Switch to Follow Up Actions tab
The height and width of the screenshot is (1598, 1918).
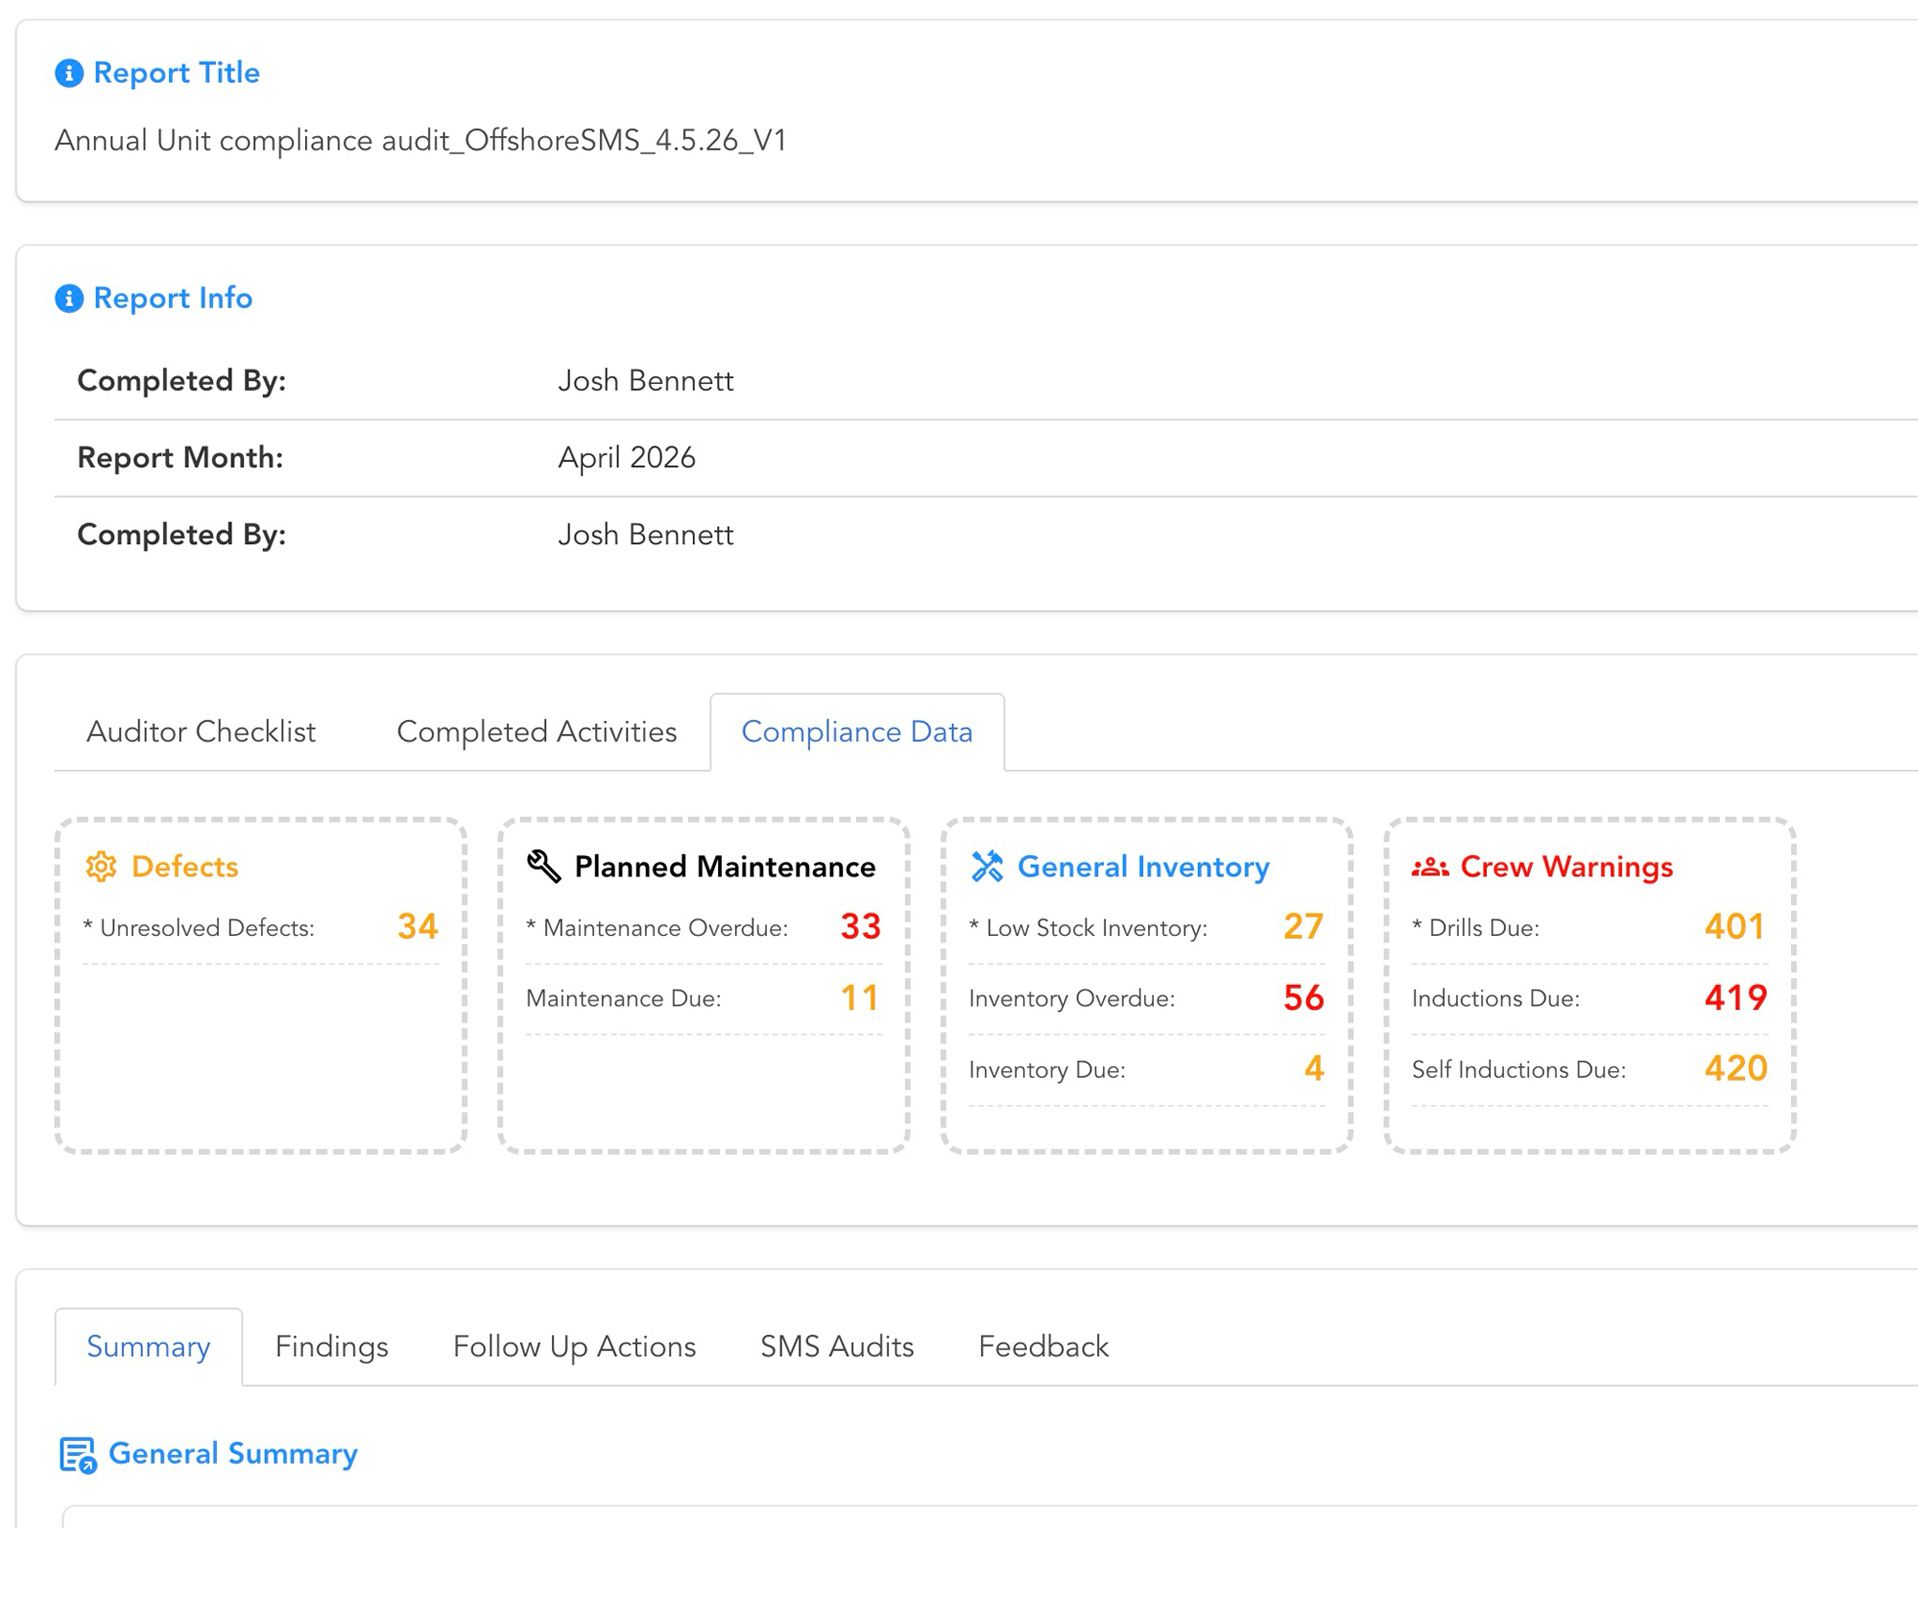574,1347
